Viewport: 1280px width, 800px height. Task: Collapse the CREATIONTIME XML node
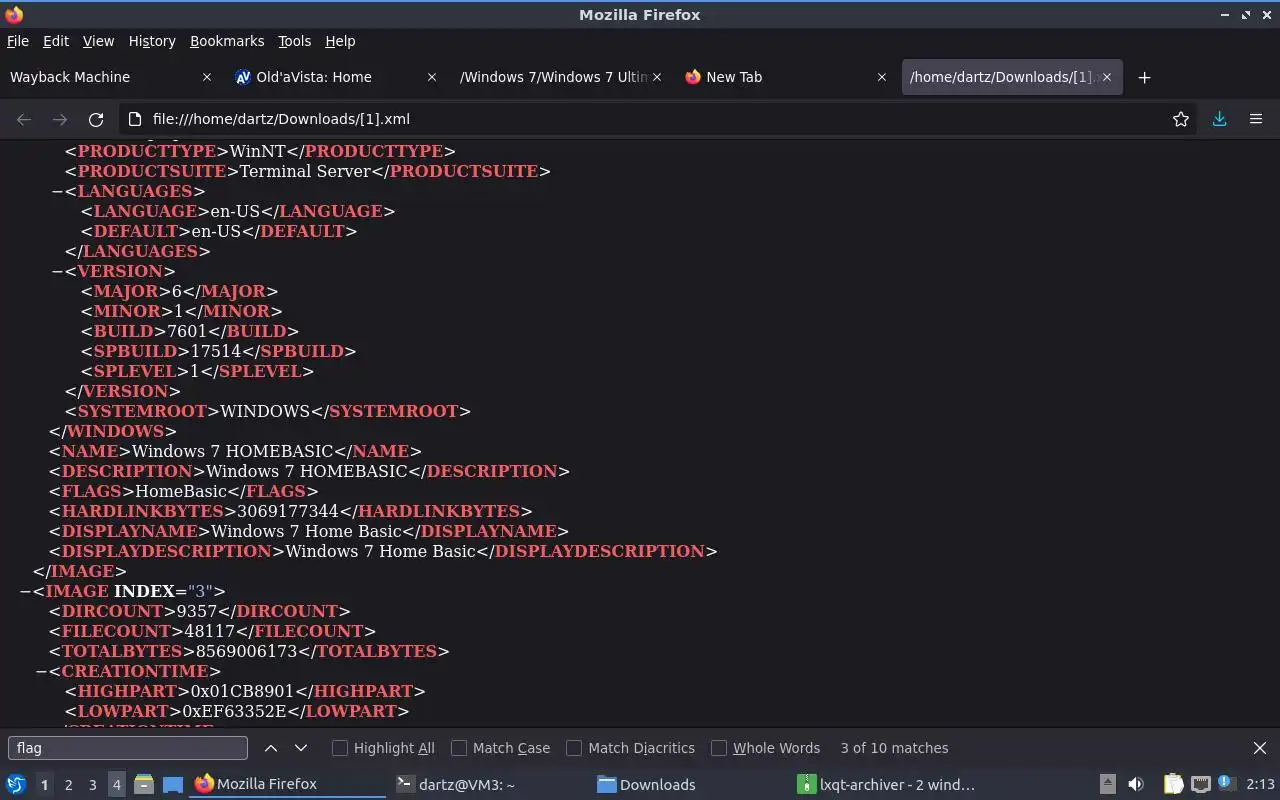41,671
